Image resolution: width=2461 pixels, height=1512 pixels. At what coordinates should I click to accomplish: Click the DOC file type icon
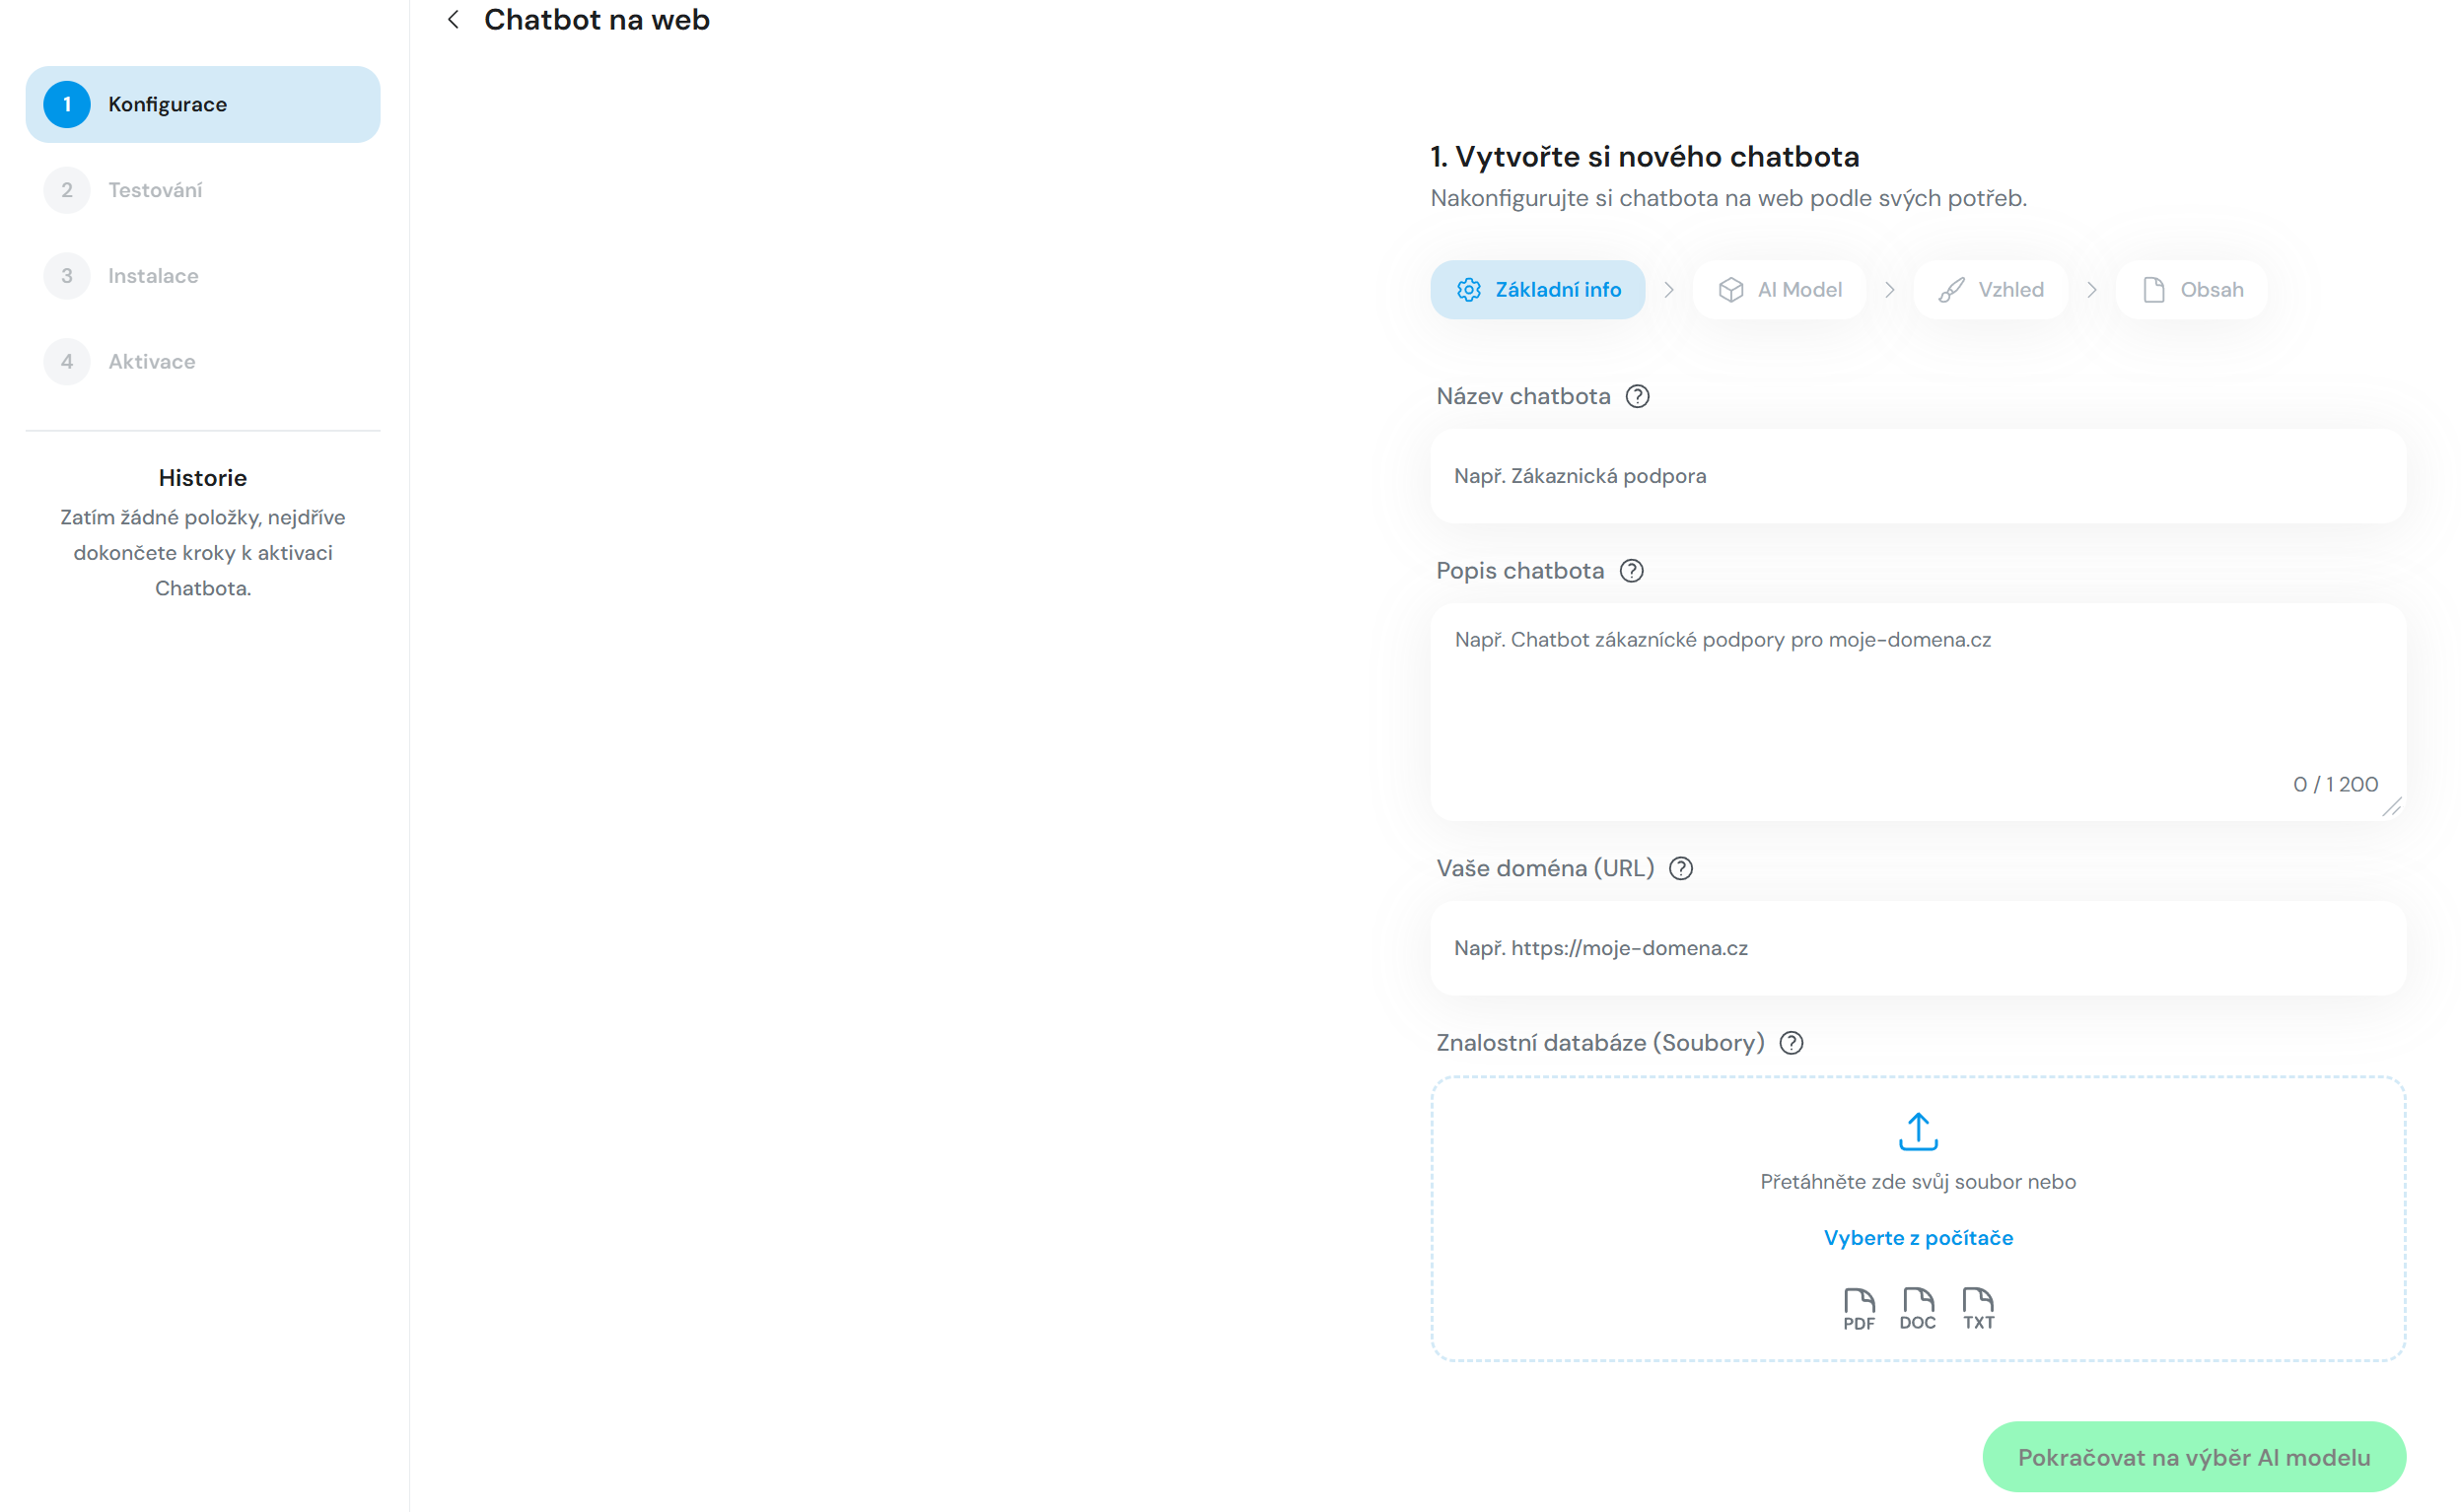1918,1309
